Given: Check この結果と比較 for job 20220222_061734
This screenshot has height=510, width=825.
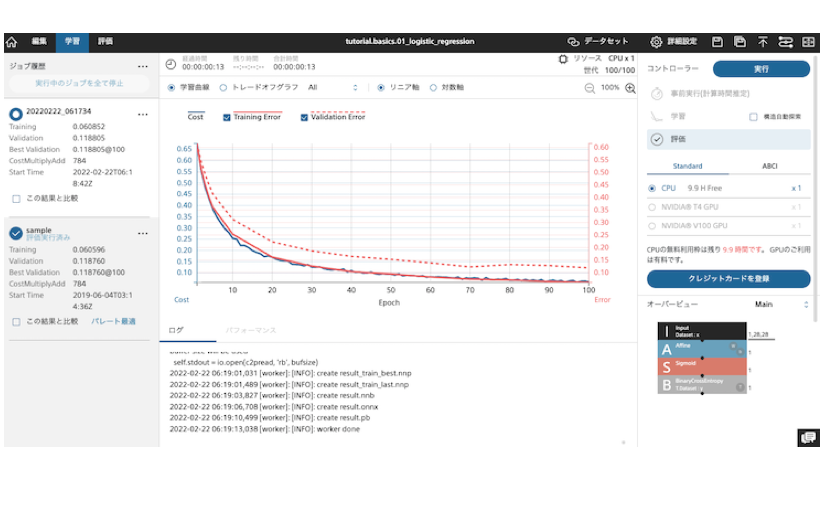Looking at the screenshot, I should (x=16, y=199).
